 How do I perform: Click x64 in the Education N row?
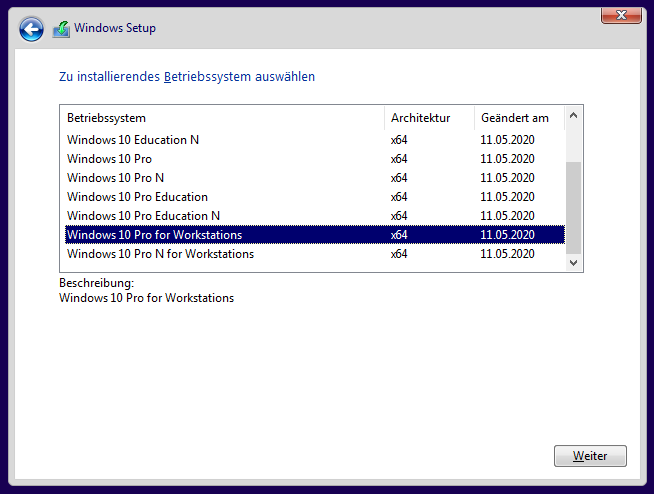[x=399, y=140]
